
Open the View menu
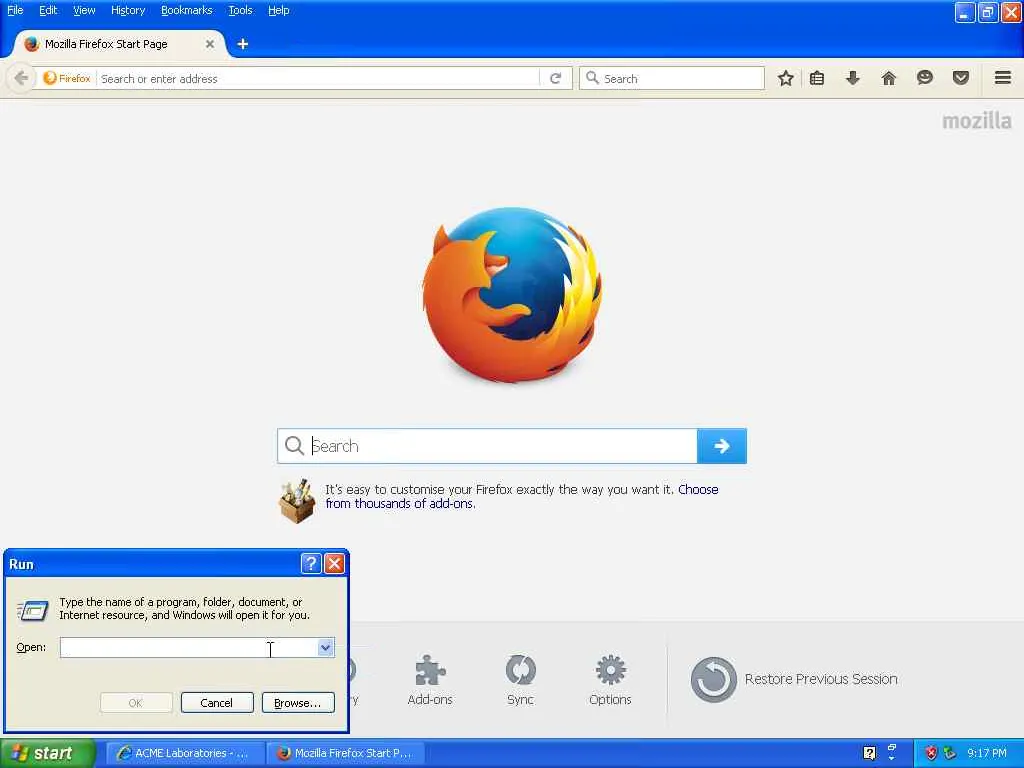pyautogui.click(x=84, y=10)
